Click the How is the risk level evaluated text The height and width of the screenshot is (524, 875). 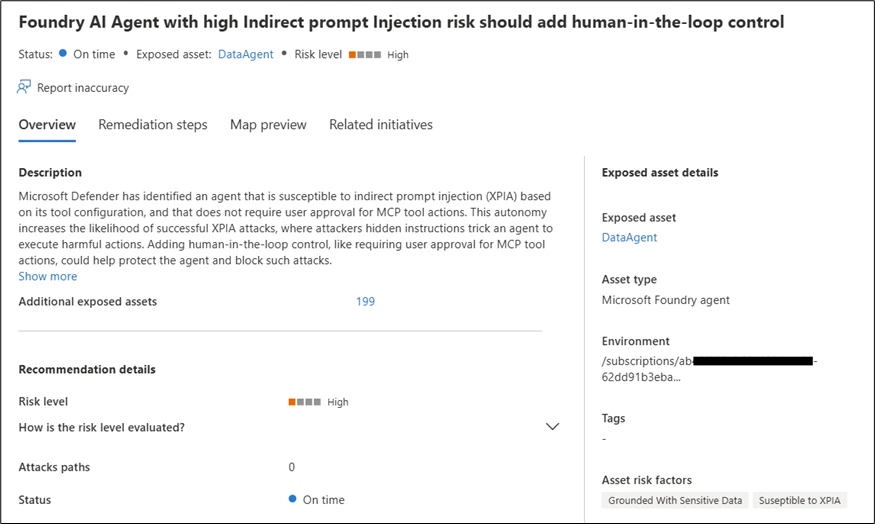click(101, 428)
